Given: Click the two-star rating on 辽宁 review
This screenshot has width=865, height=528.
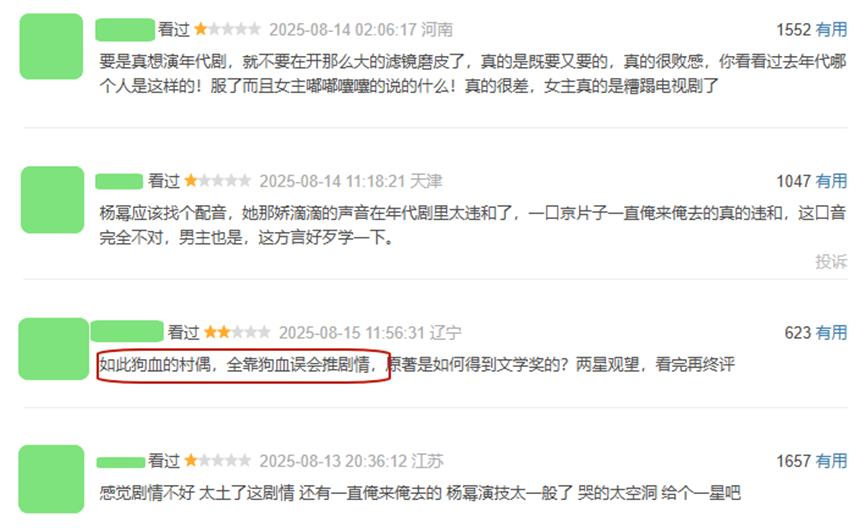Looking at the screenshot, I should (x=237, y=332).
